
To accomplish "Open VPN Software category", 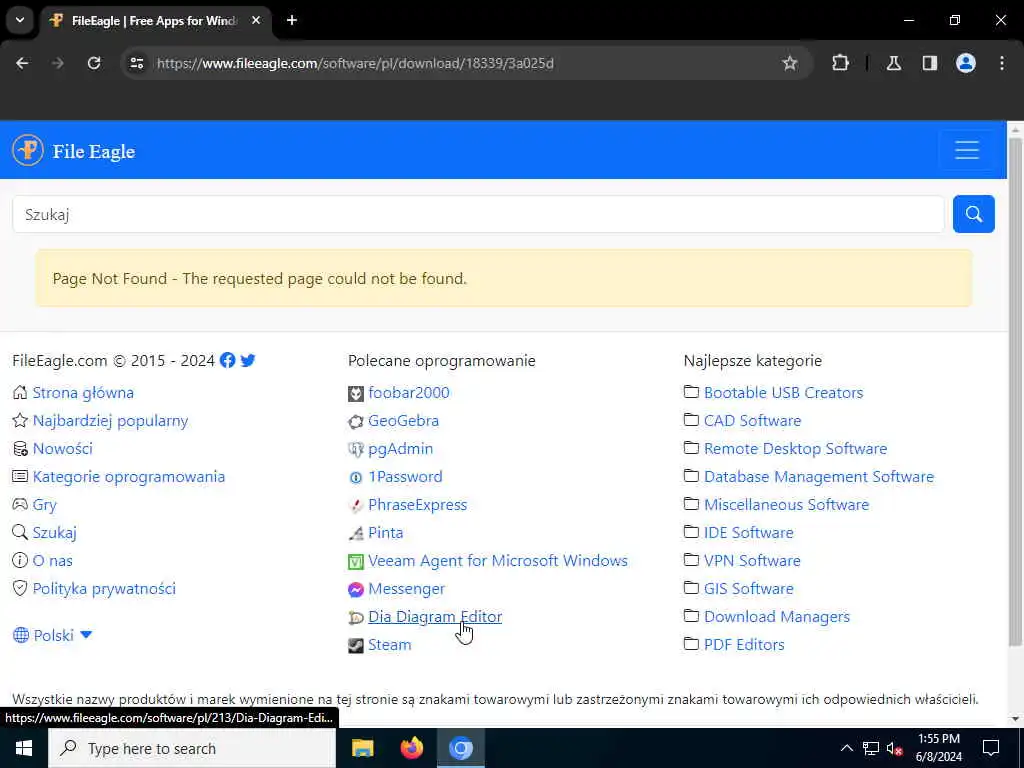I will point(752,561).
